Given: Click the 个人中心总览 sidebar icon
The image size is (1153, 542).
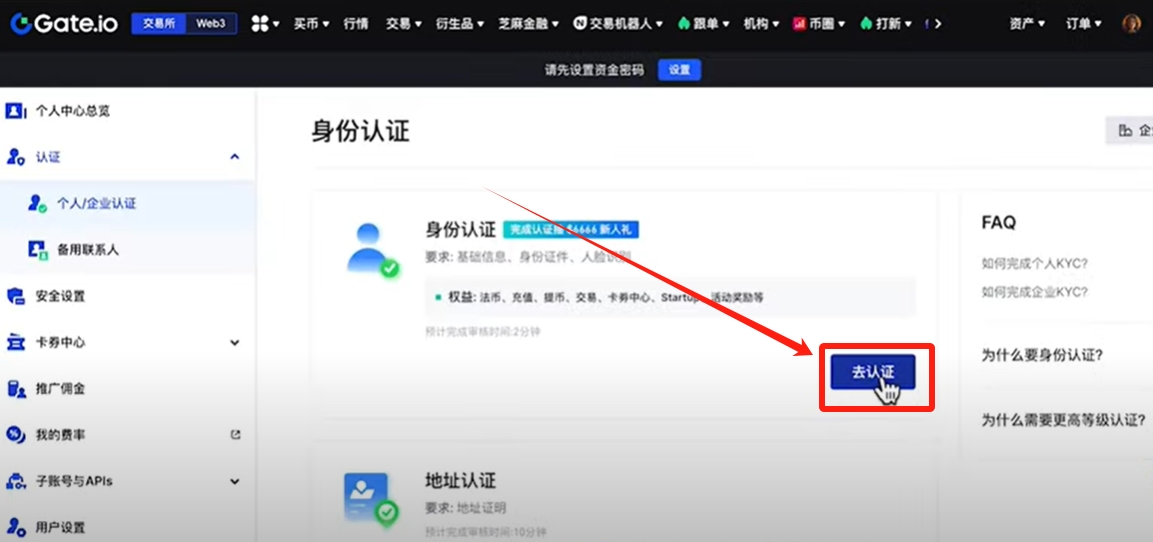Looking at the screenshot, I should pyautogui.click(x=15, y=110).
